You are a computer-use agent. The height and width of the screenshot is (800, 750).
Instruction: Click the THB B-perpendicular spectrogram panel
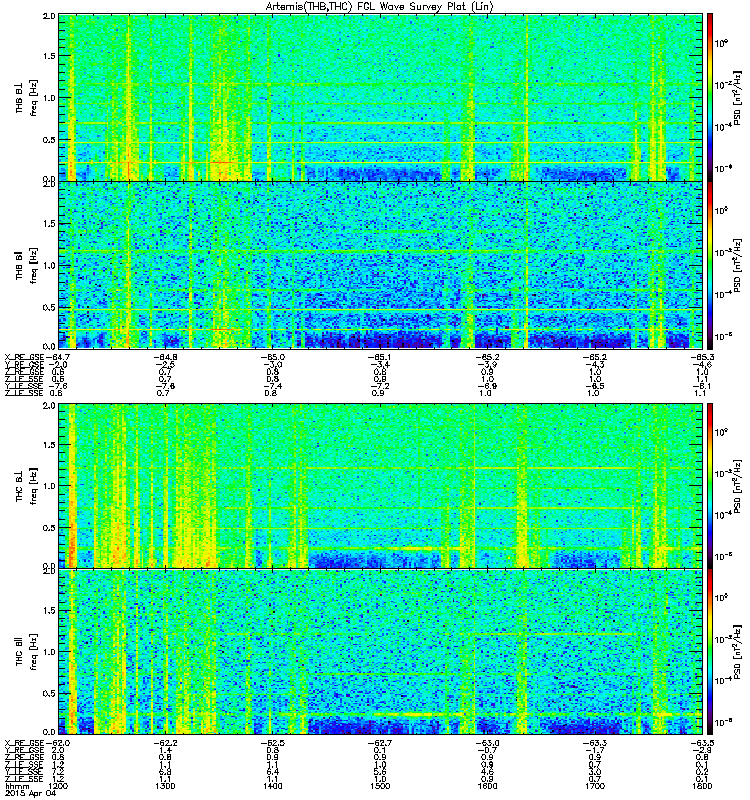click(x=380, y=97)
